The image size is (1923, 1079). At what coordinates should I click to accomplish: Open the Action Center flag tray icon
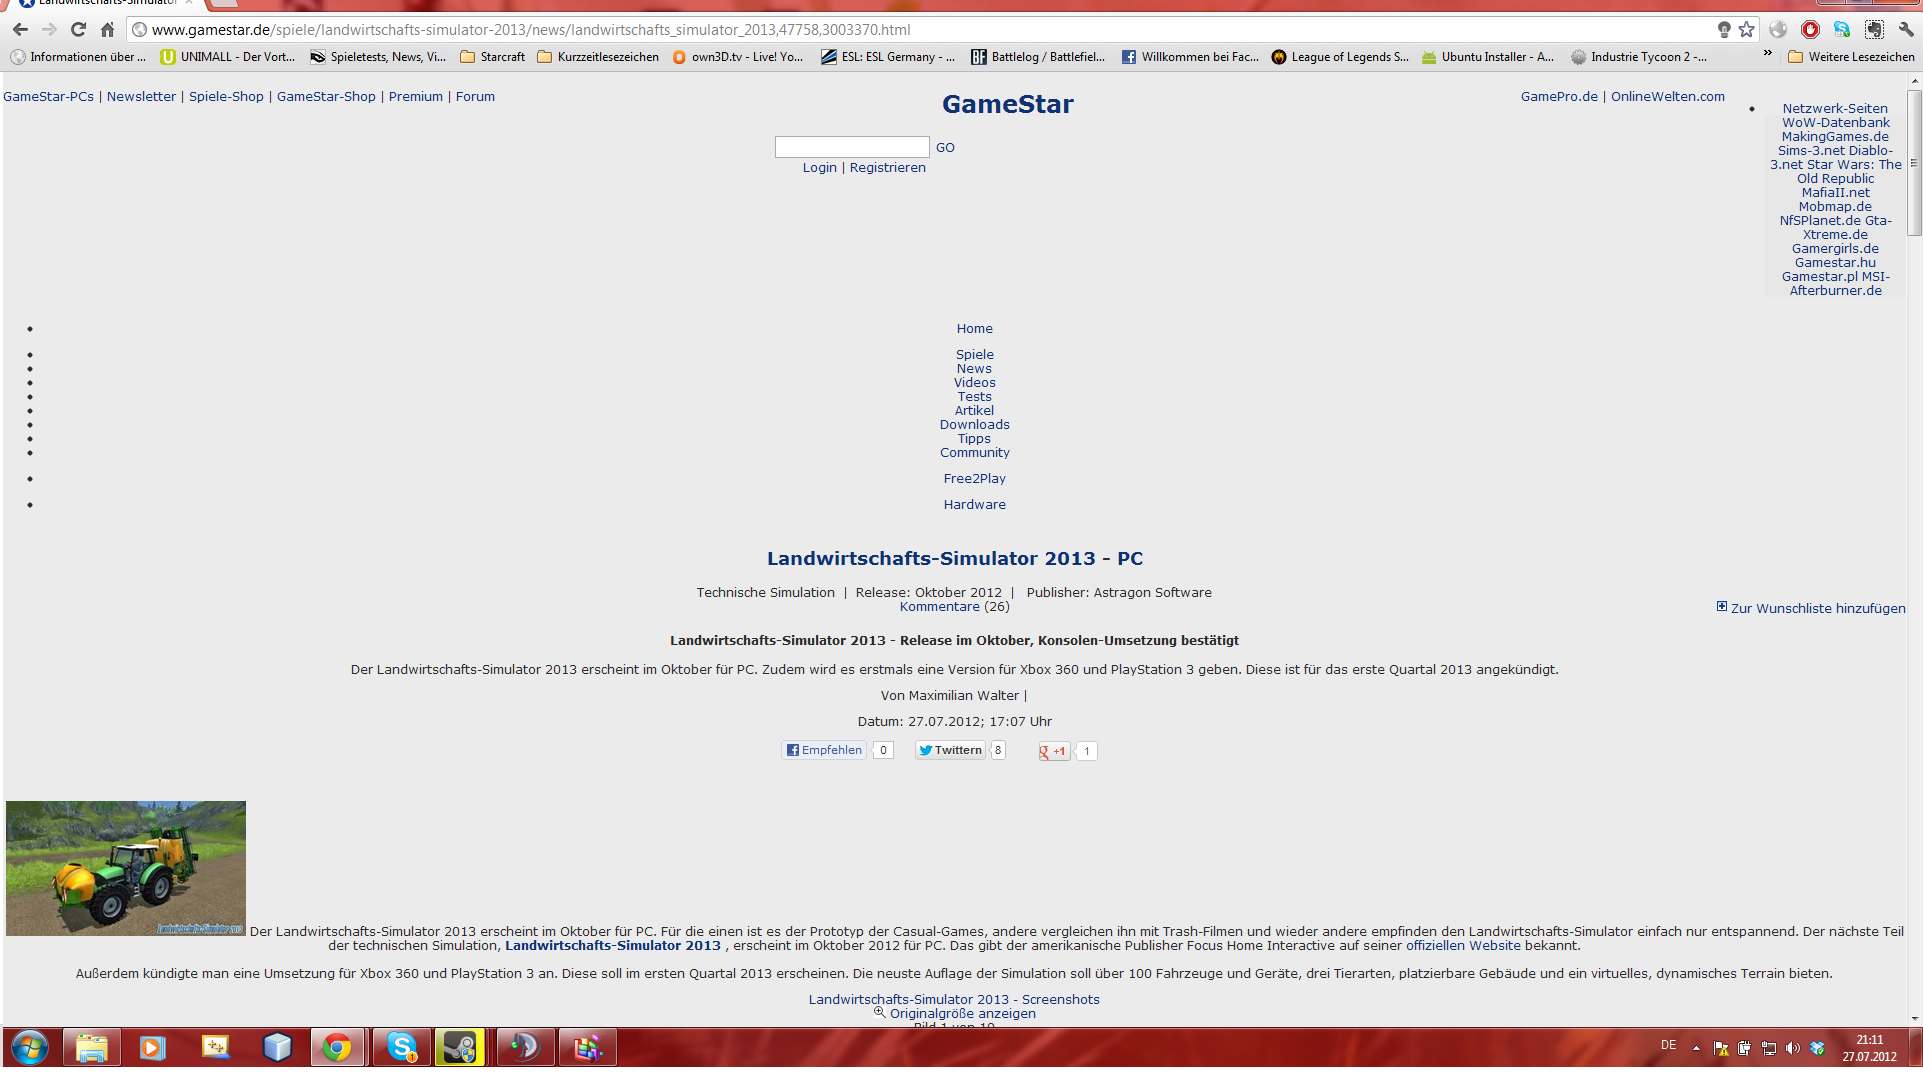point(1720,1048)
